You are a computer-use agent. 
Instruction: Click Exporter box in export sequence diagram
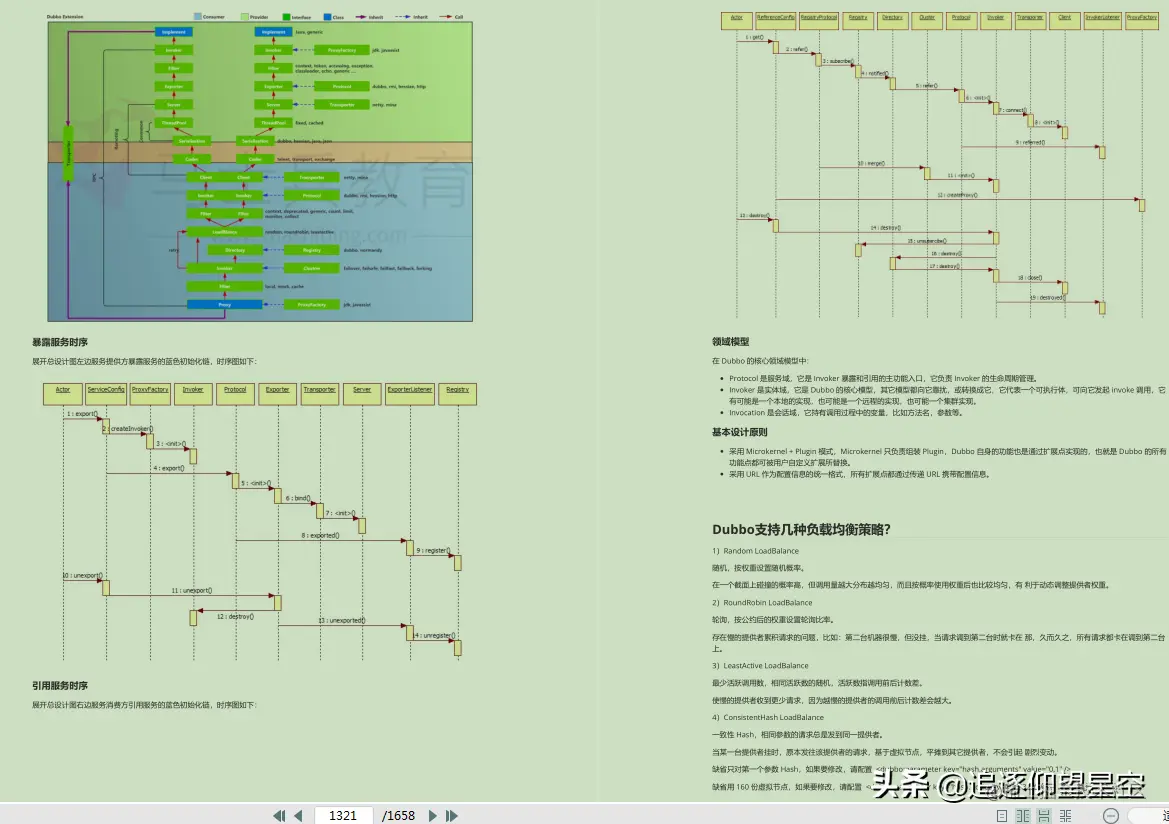tap(277, 394)
